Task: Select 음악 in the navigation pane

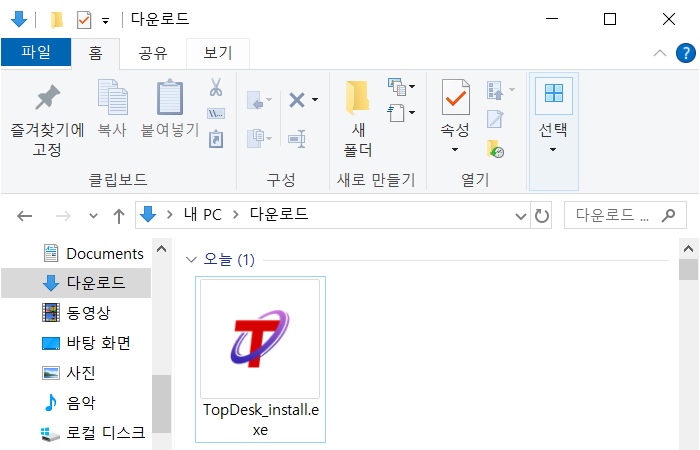Action: (69, 403)
